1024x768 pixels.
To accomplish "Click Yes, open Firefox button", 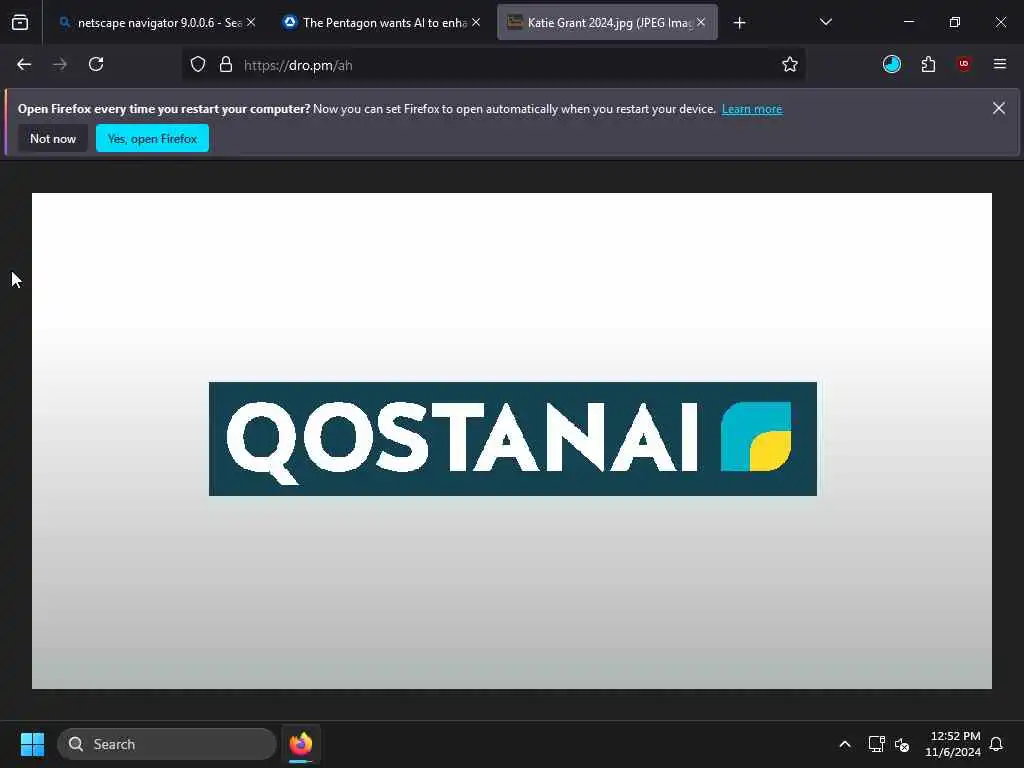I will click(x=152, y=138).
